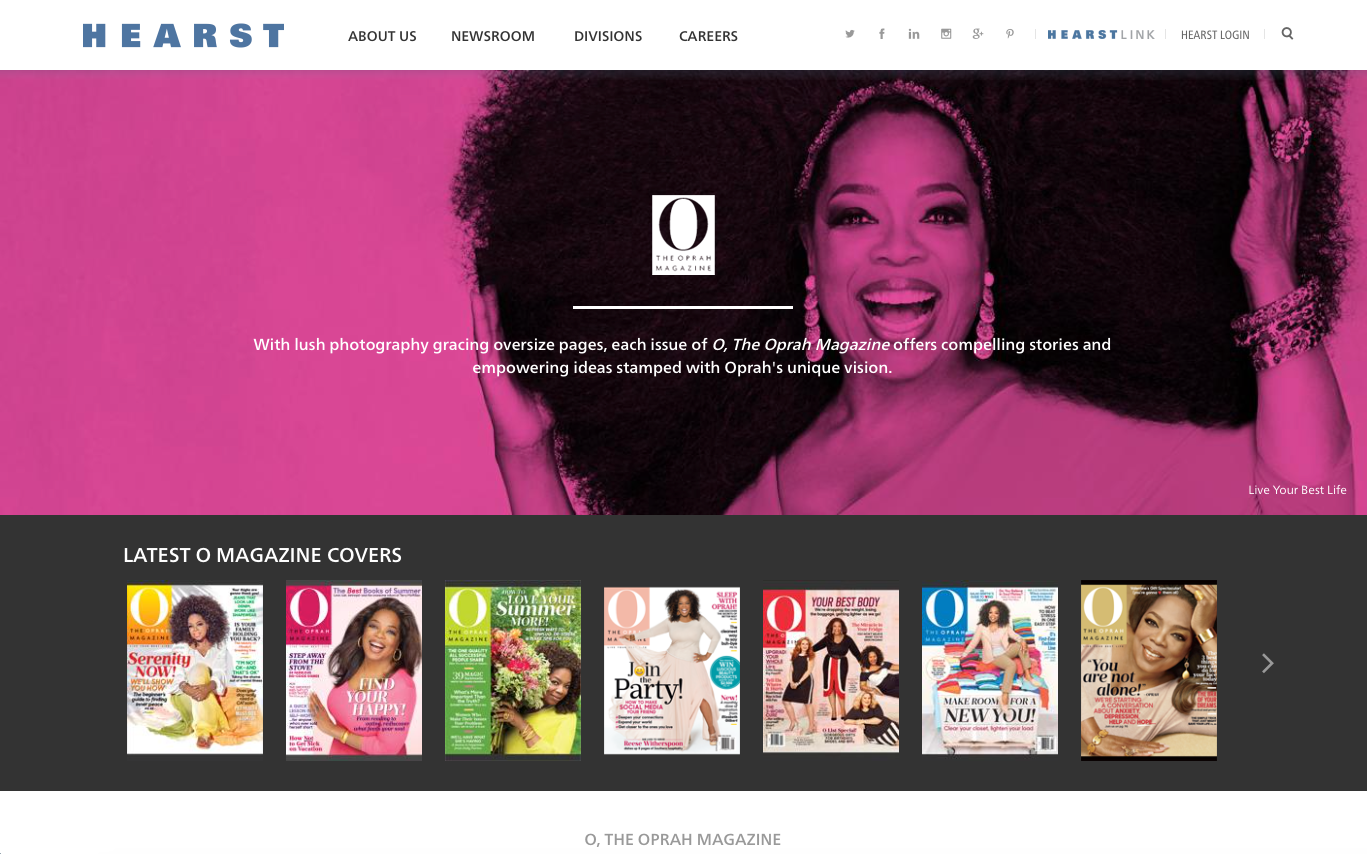Open the Serenity Now magazine cover

(195, 670)
